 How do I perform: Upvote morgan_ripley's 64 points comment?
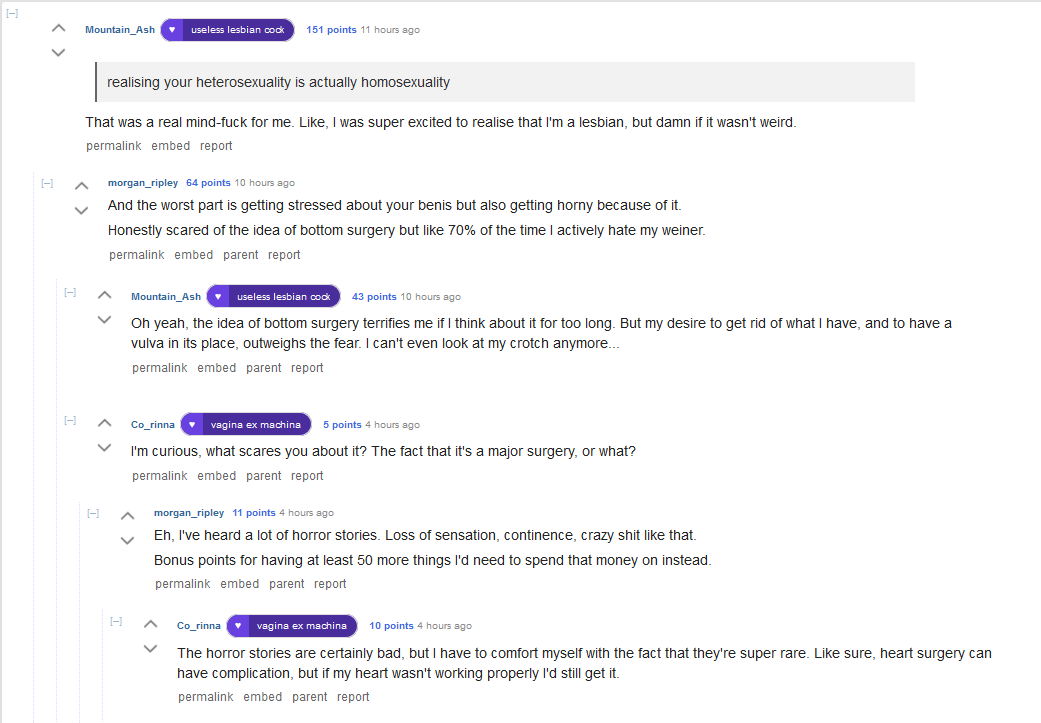pos(82,186)
